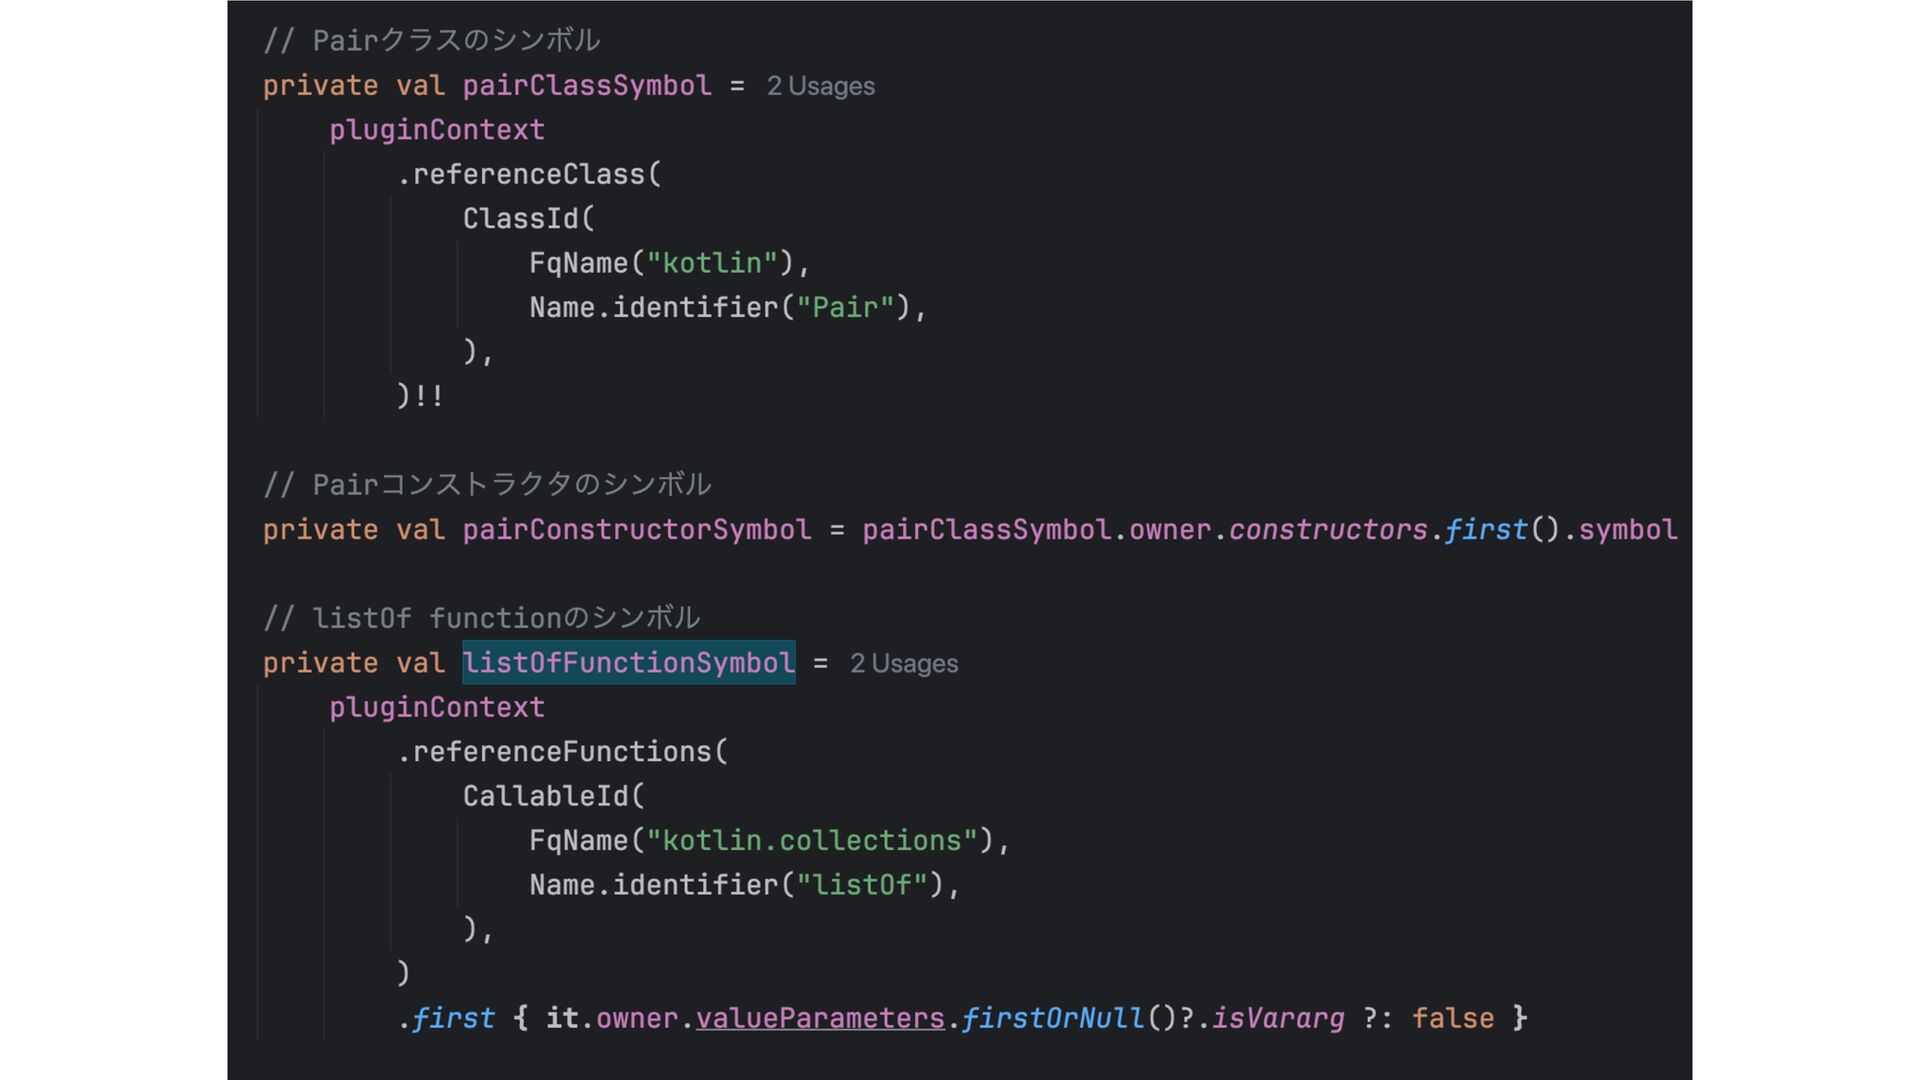Click the pairConstructorSymbol variable name

[637, 530]
